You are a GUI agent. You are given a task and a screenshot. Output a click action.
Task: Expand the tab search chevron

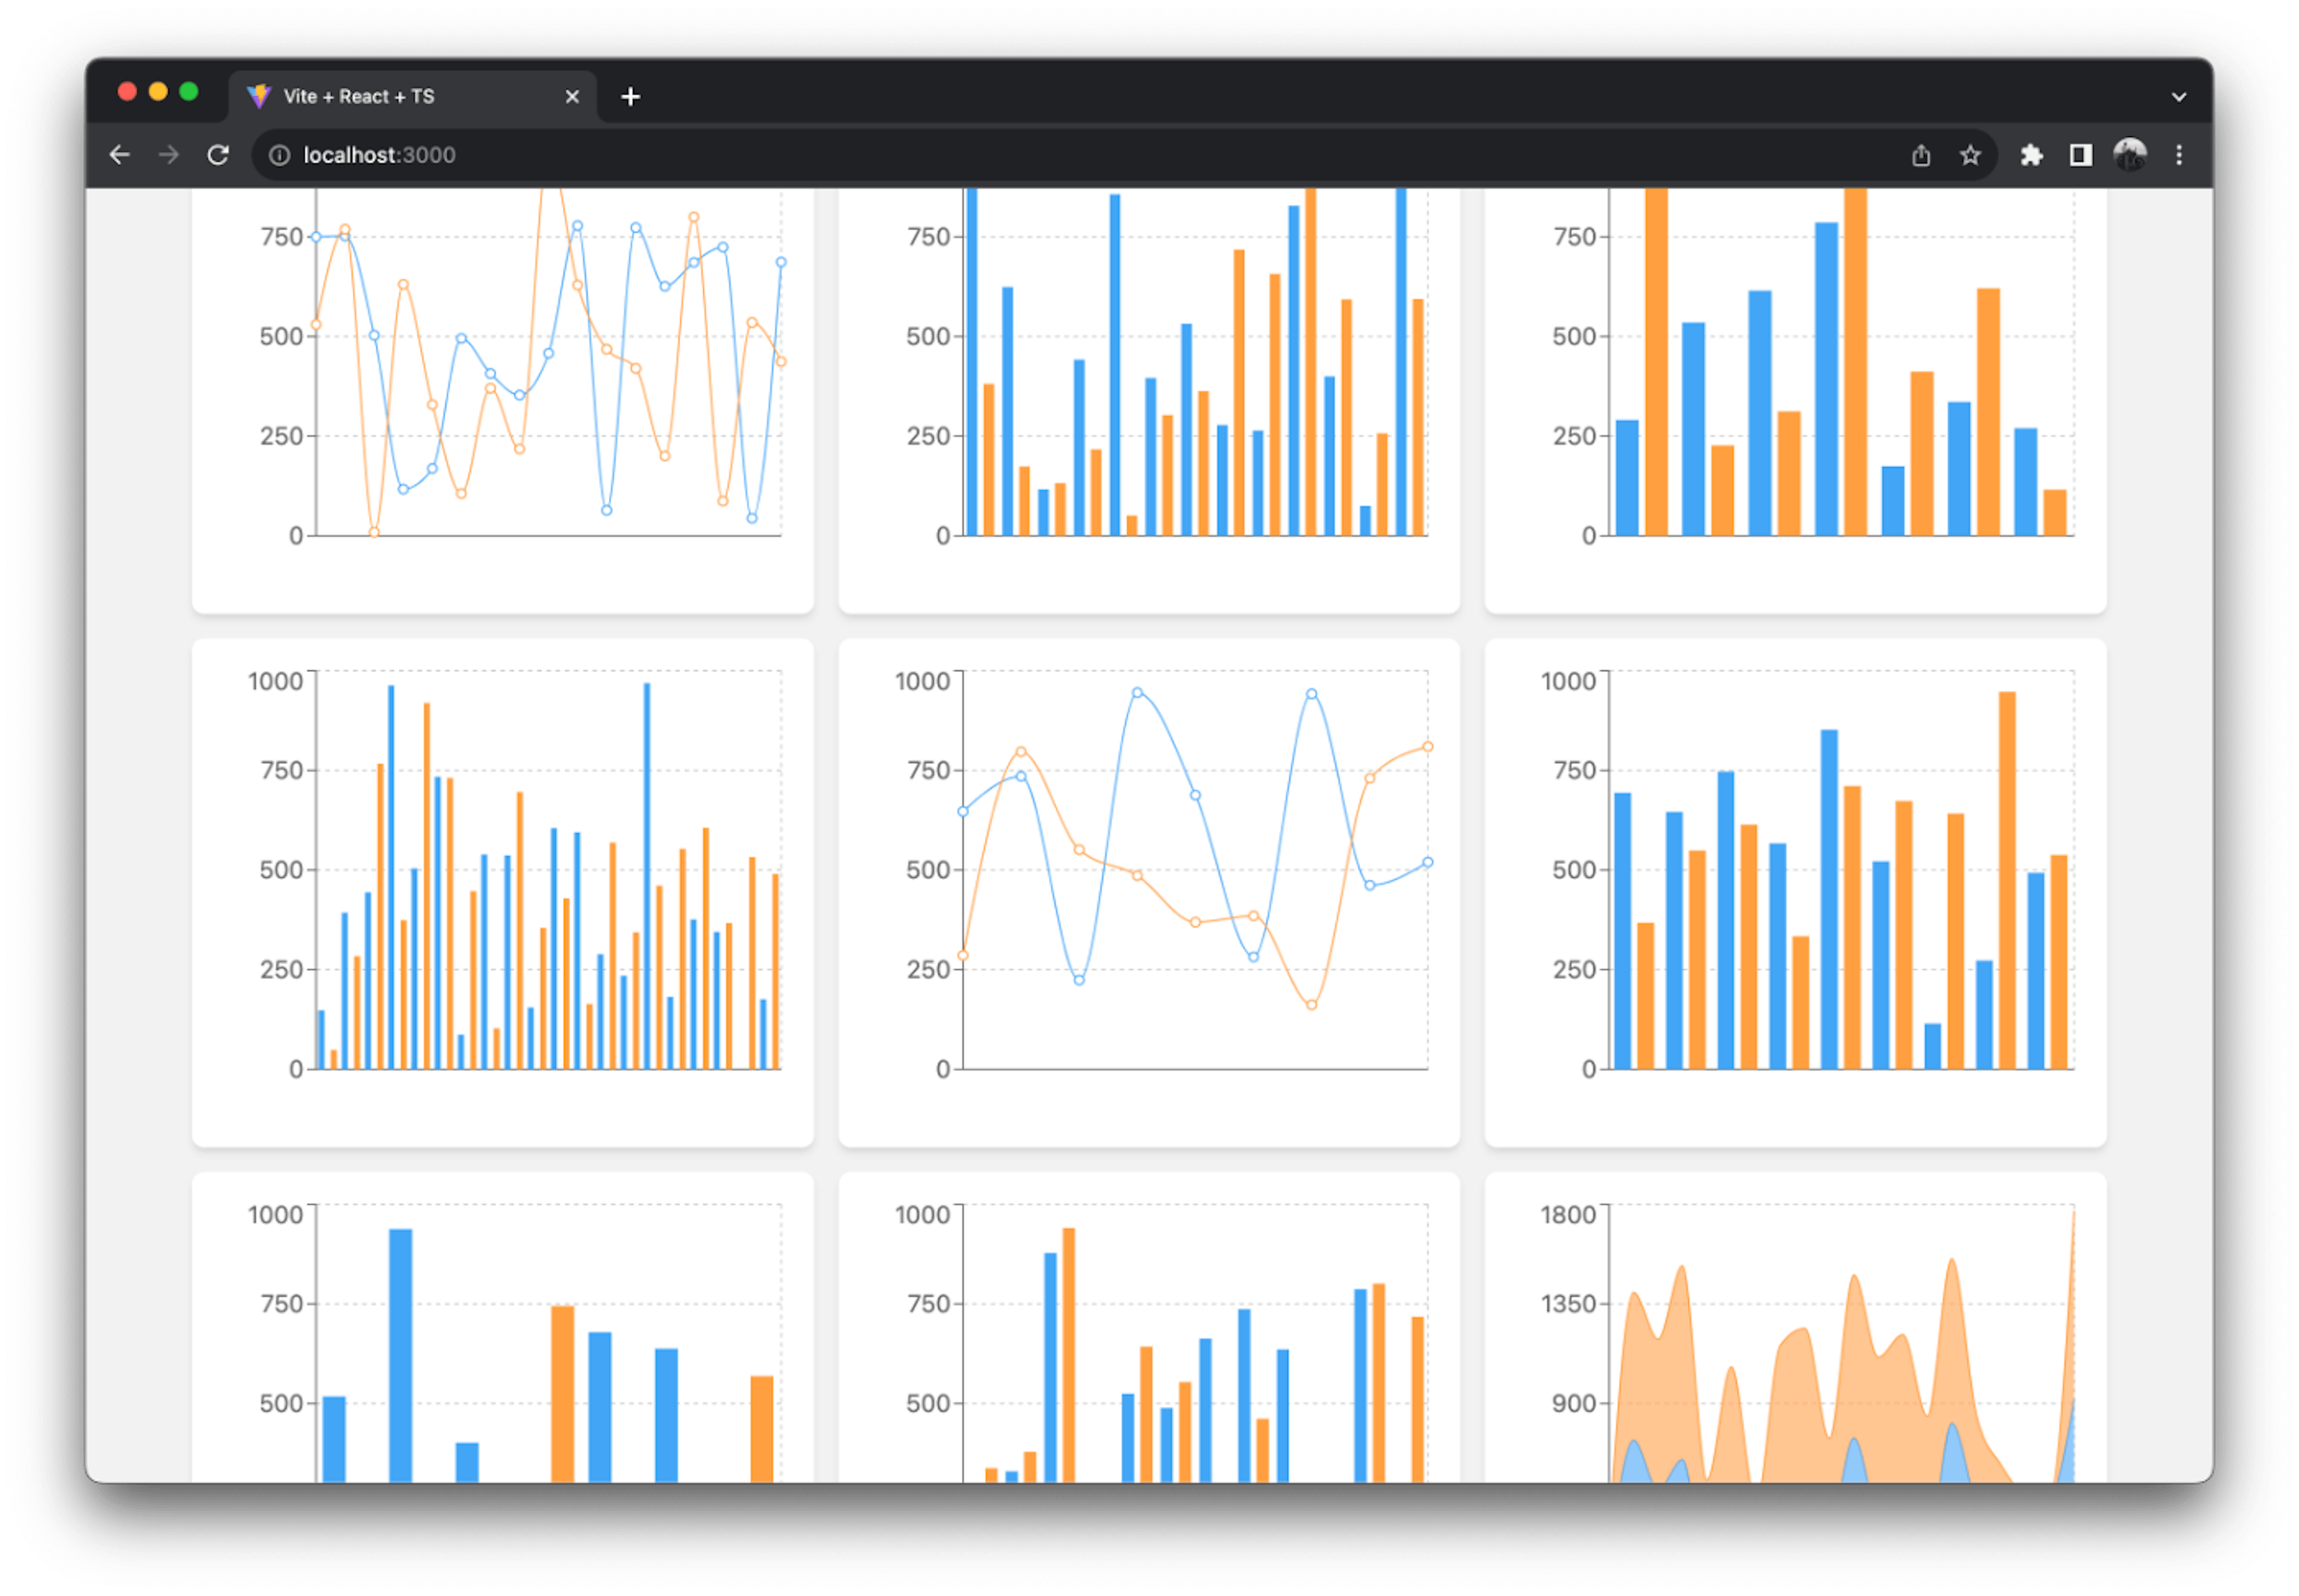2178,97
